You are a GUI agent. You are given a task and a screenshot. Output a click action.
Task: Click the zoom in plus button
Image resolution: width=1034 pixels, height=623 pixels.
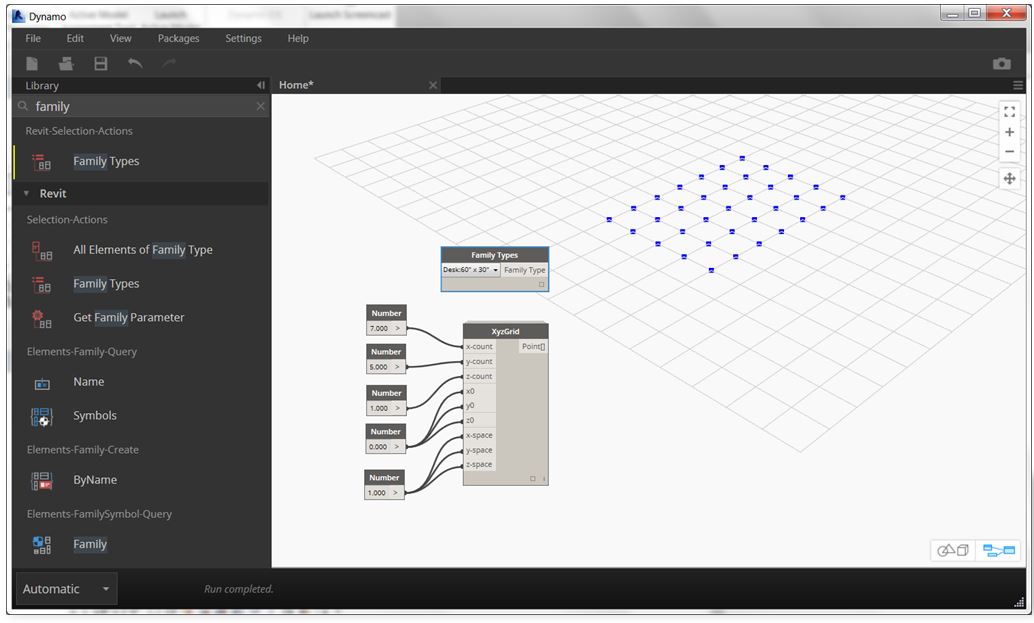click(1009, 131)
